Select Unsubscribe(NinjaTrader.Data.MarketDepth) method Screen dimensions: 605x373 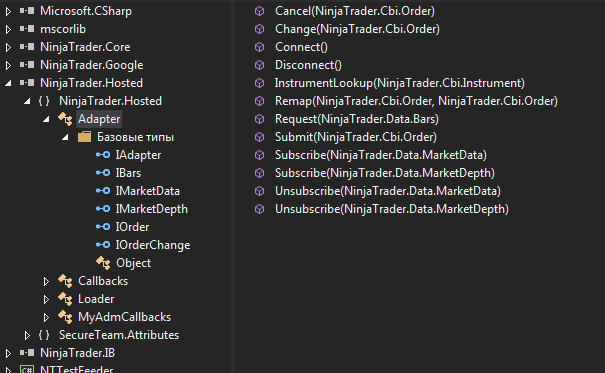coord(392,209)
